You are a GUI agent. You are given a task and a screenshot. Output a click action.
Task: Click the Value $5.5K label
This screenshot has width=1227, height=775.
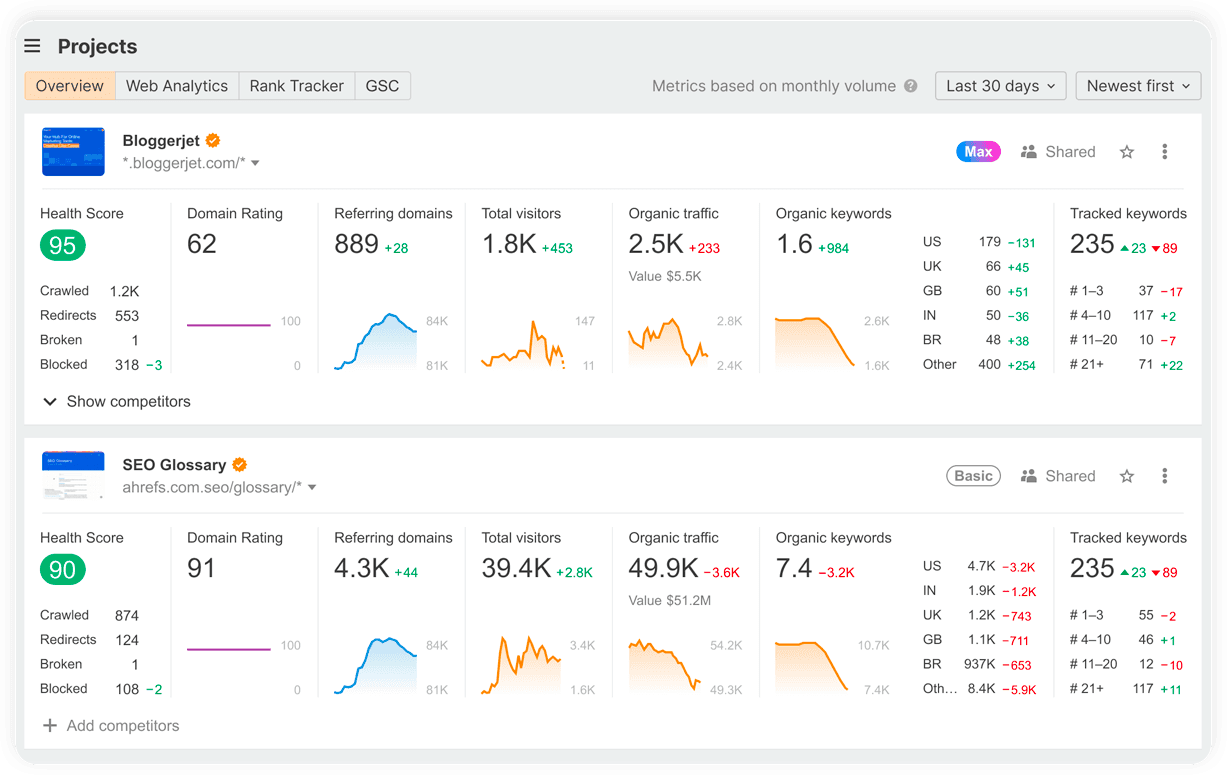[665, 276]
